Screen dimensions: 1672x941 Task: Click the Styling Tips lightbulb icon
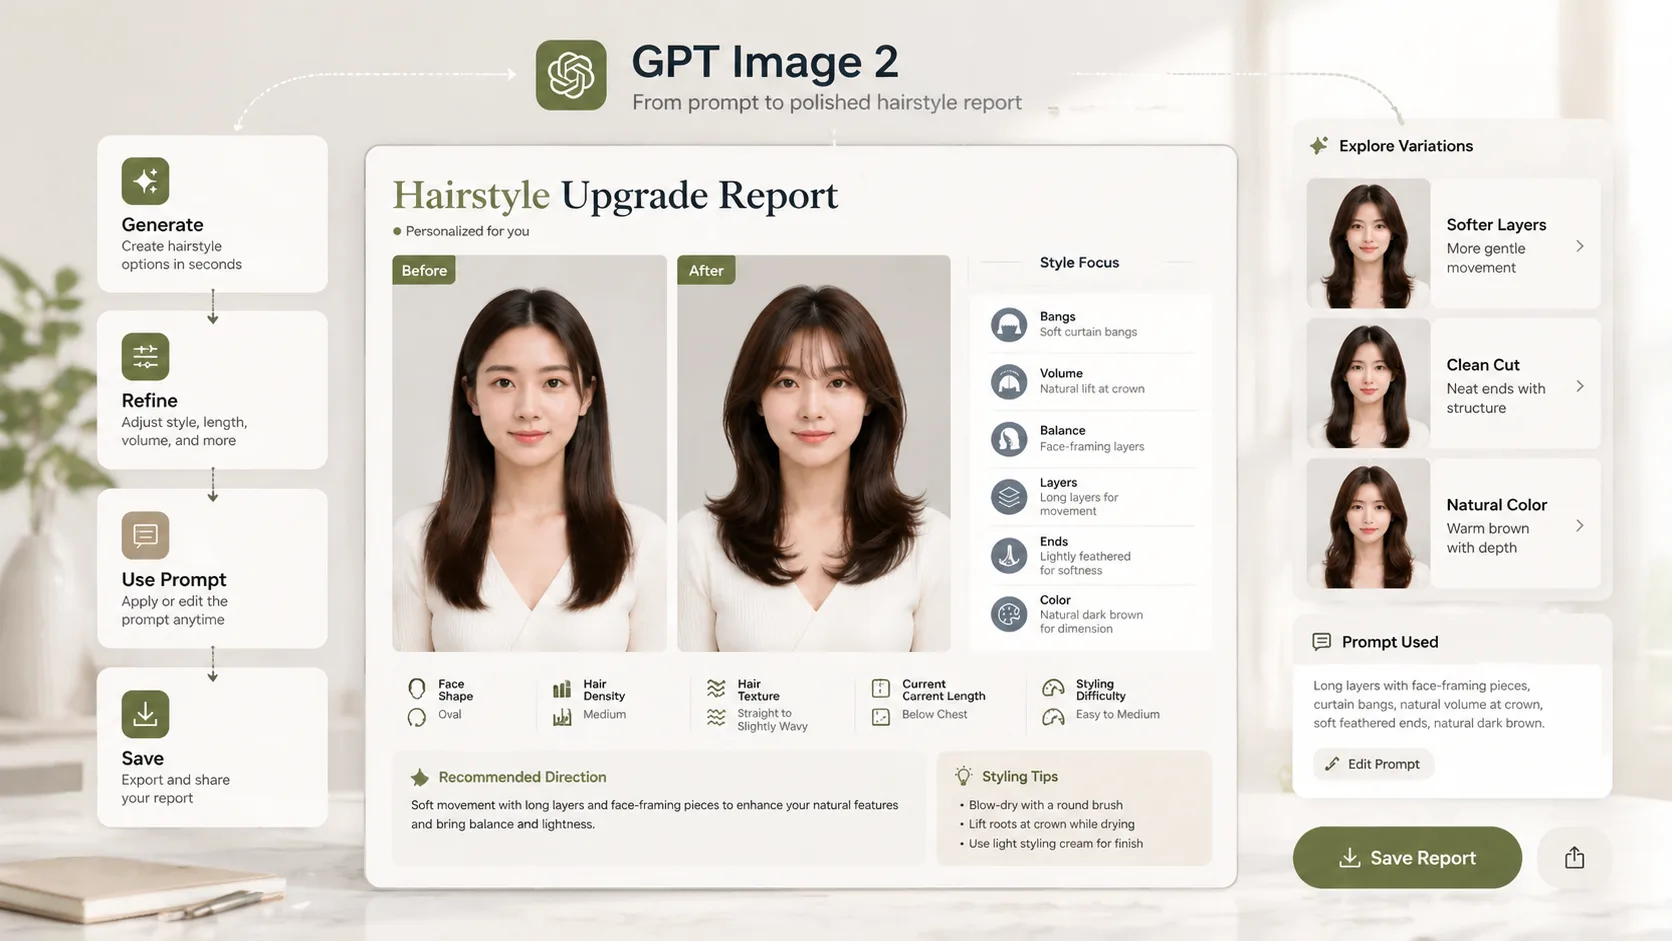pos(963,776)
